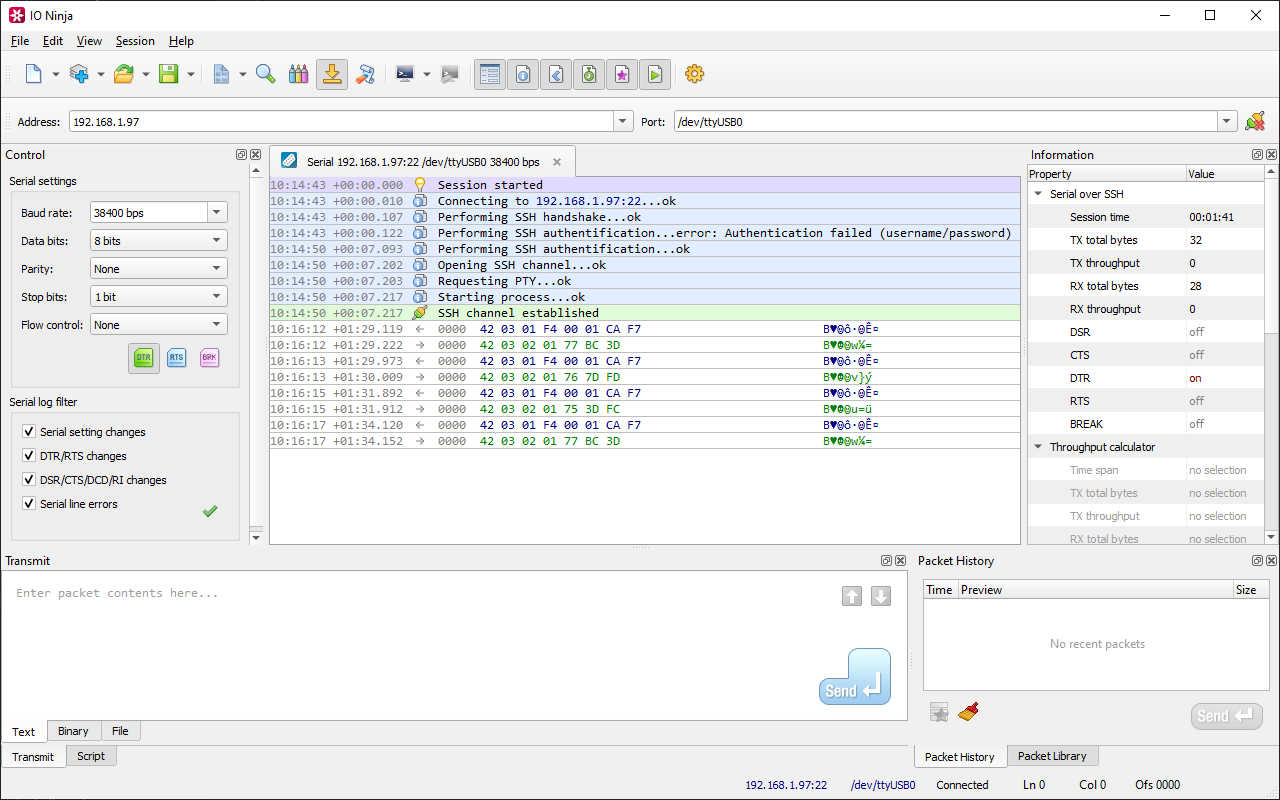
Task: Select the 'Session started' log line
Action: (x=645, y=185)
